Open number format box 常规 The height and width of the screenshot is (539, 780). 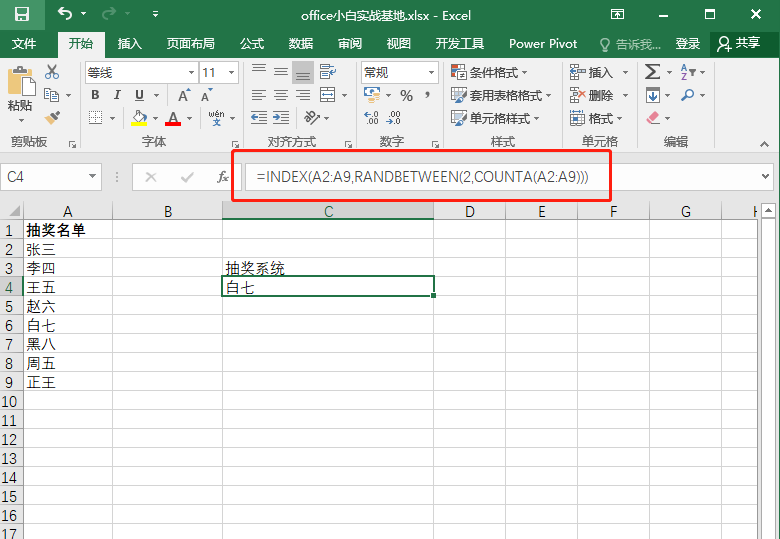(399, 73)
